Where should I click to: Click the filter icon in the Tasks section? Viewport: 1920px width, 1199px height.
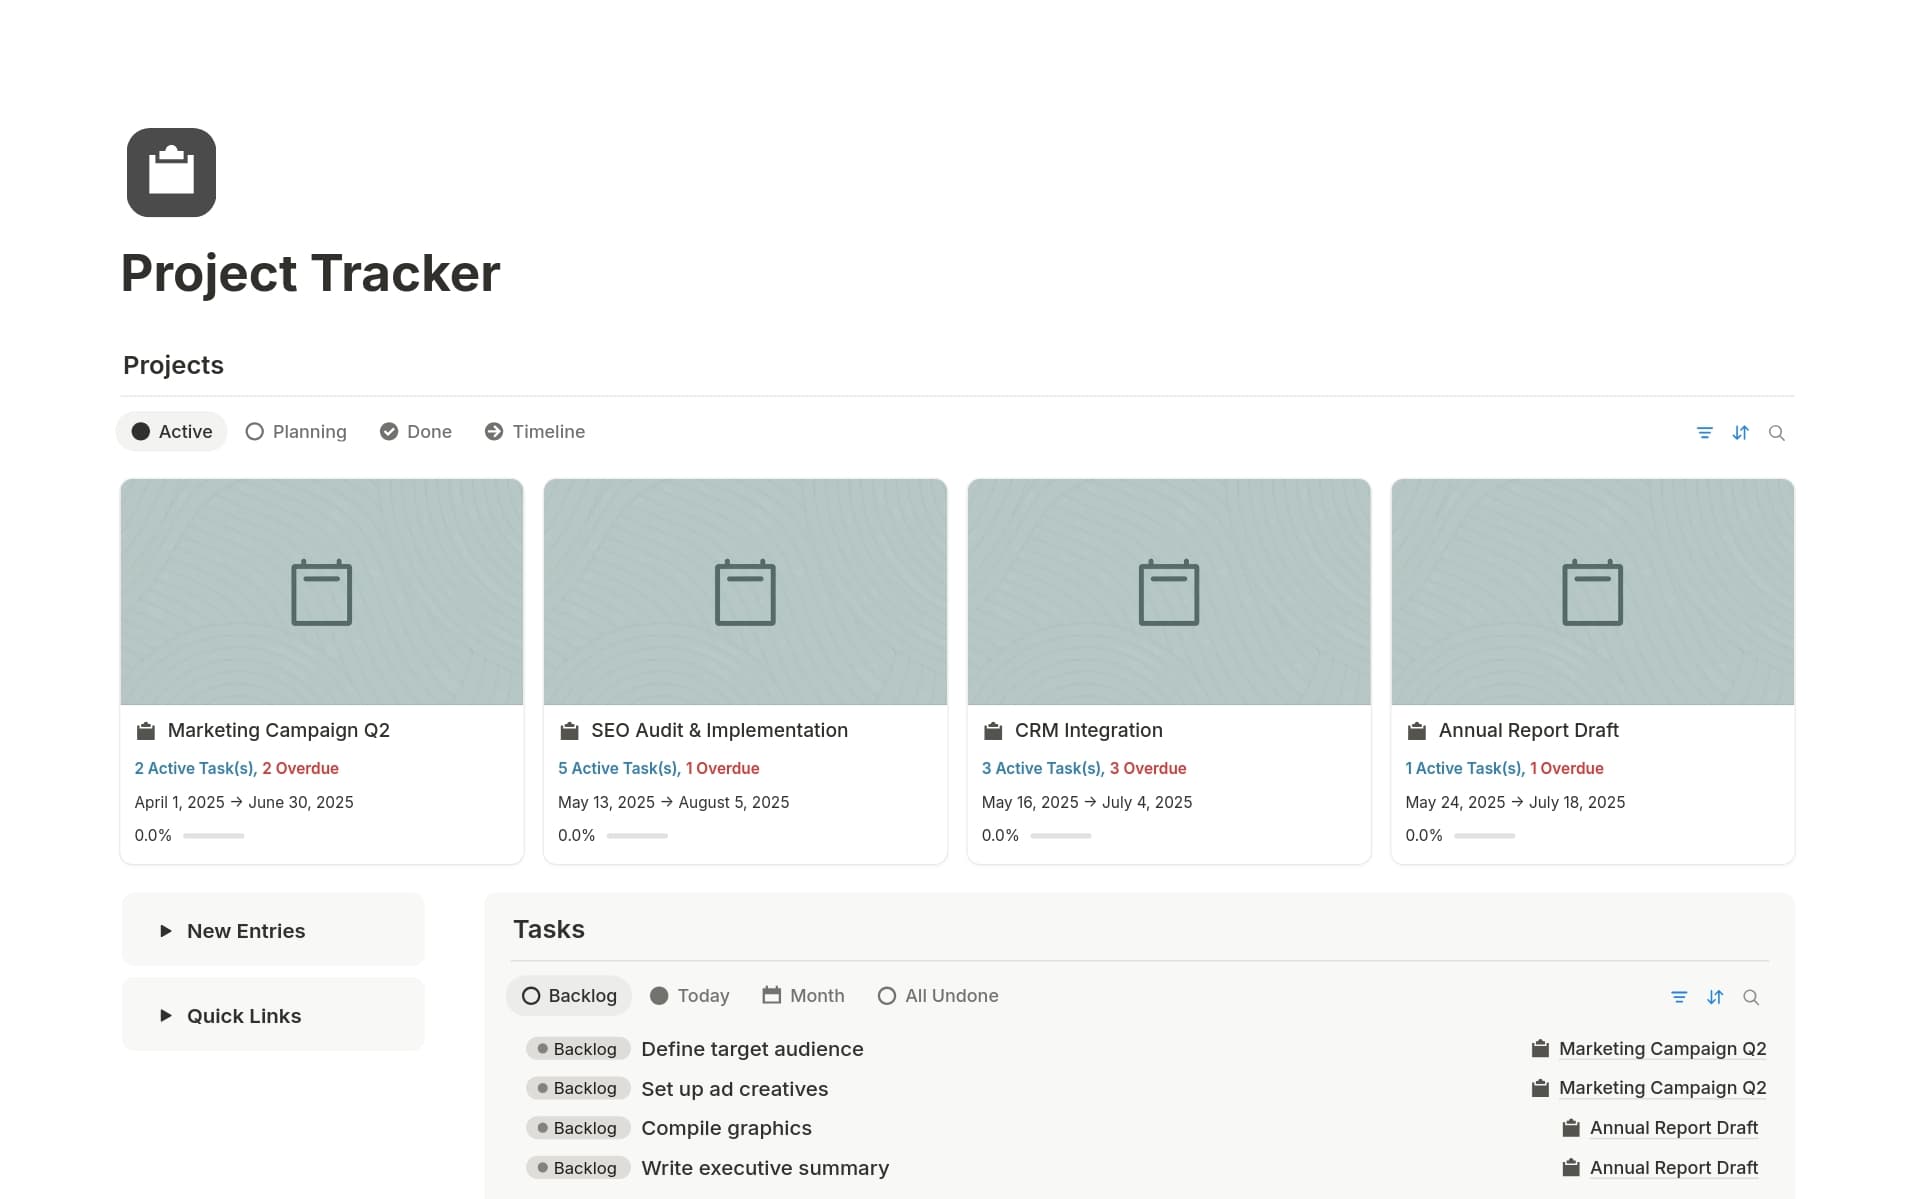pyautogui.click(x=1680, y=996)
